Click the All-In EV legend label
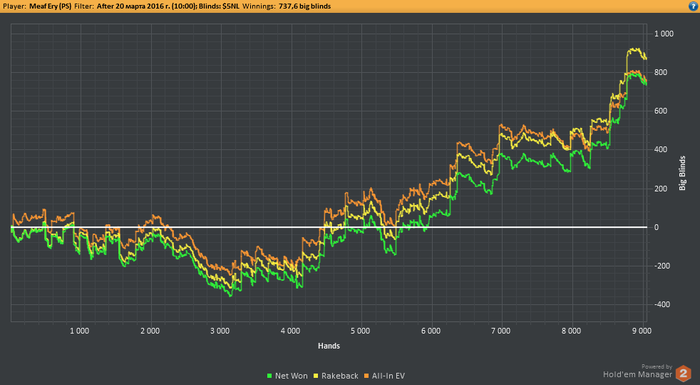700x385 pixels. 388,376
